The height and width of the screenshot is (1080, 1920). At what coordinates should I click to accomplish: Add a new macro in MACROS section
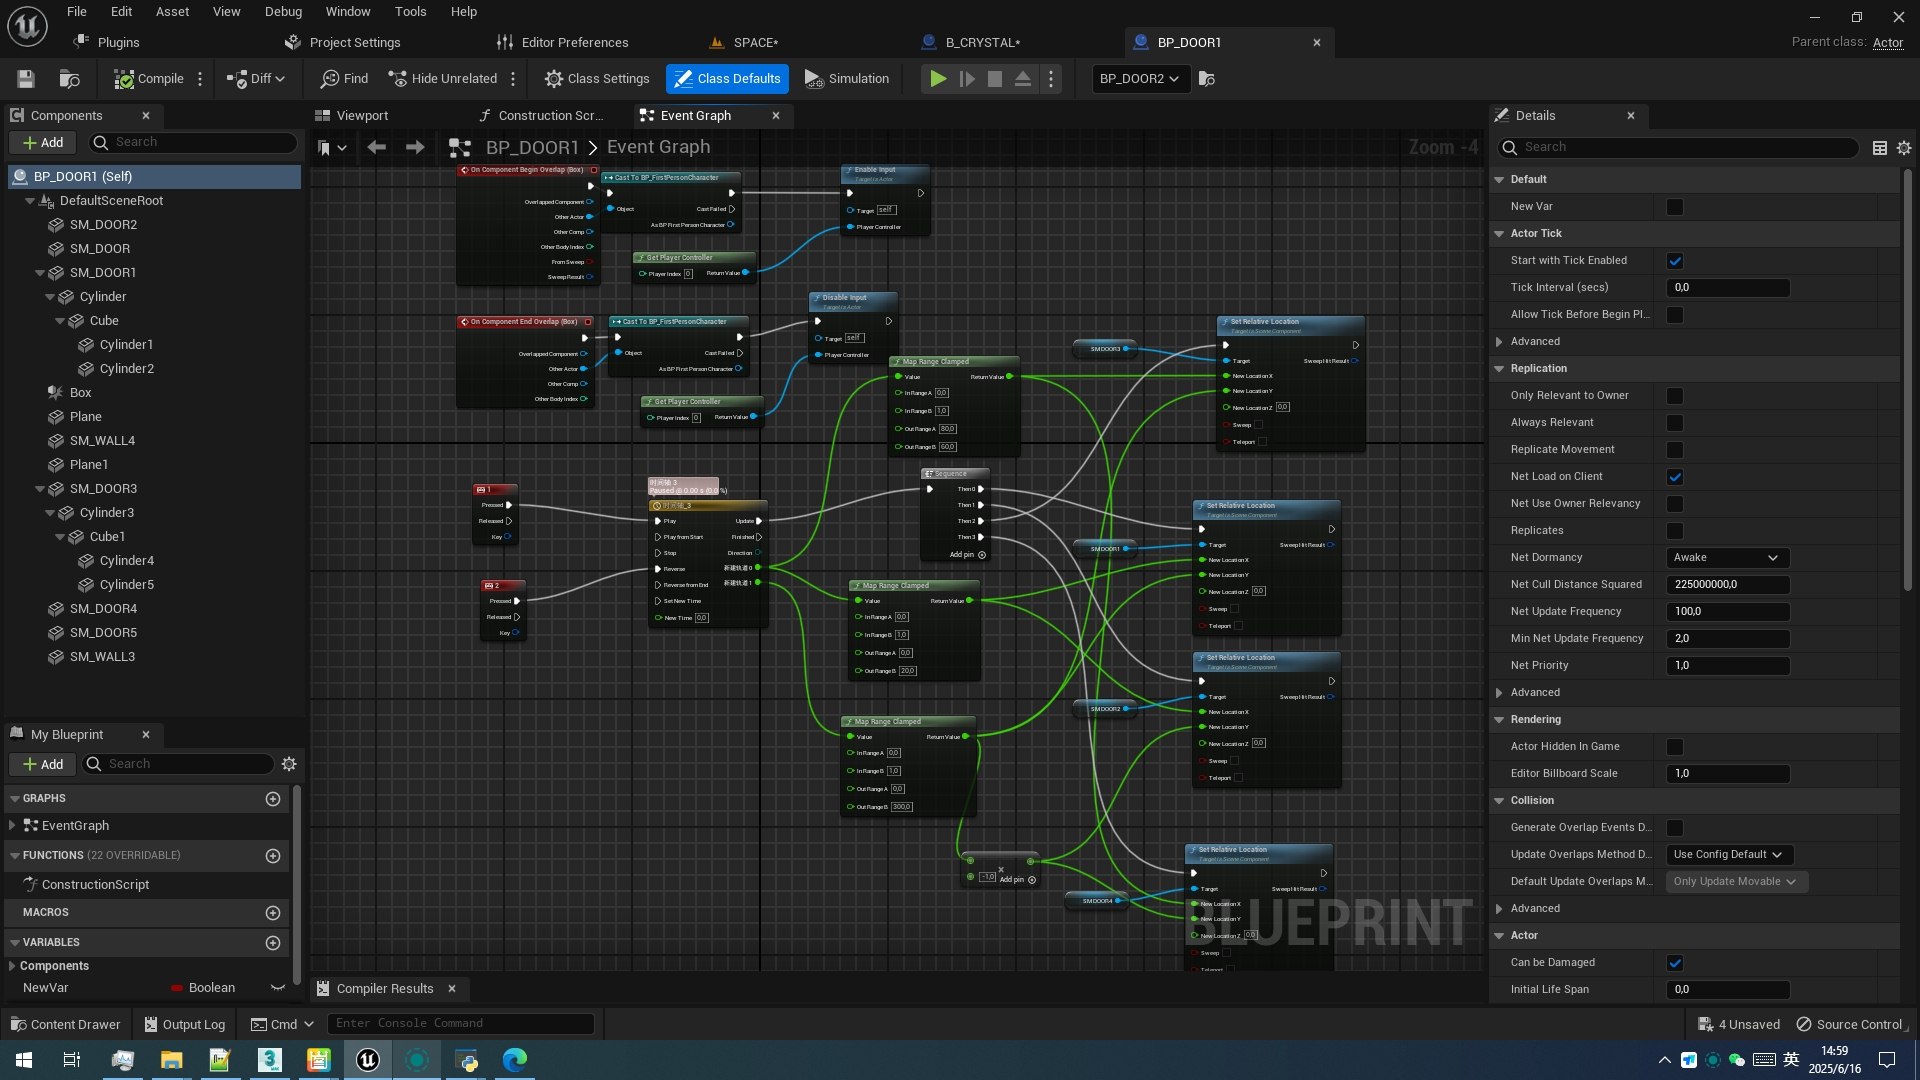[x=273, y=913]
